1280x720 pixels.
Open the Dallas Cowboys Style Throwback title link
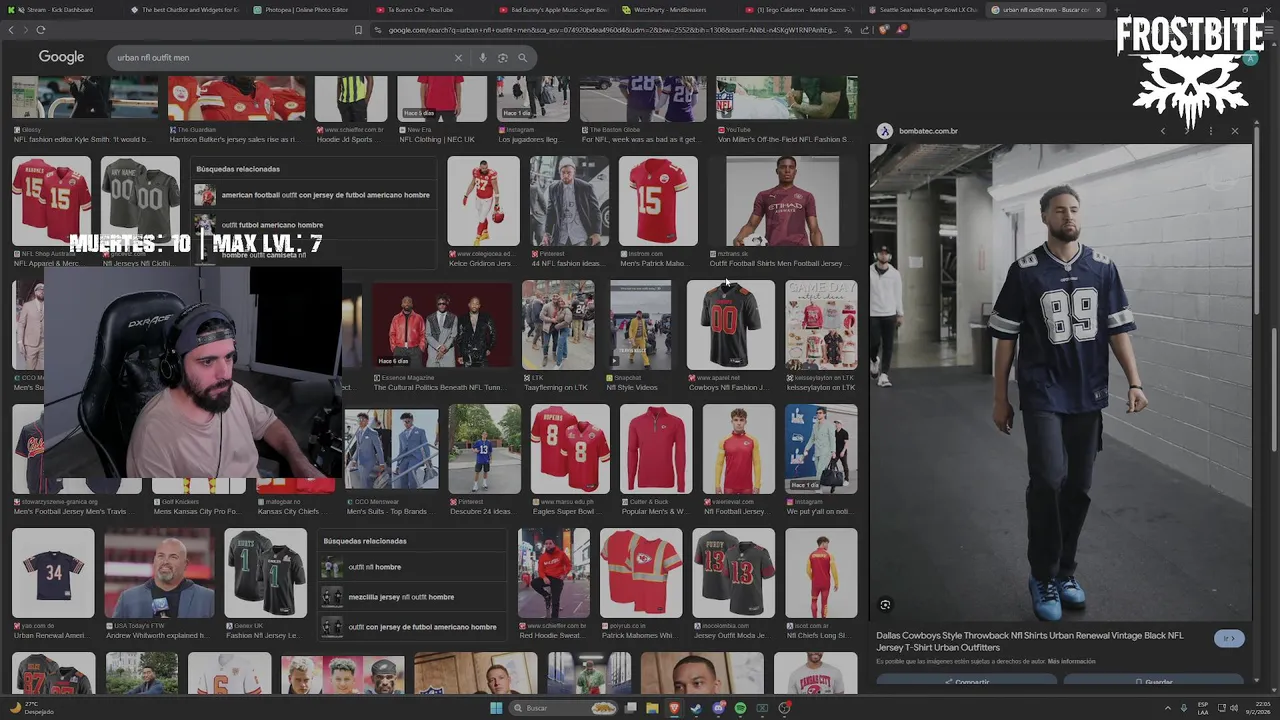(x=1030, y=641)
